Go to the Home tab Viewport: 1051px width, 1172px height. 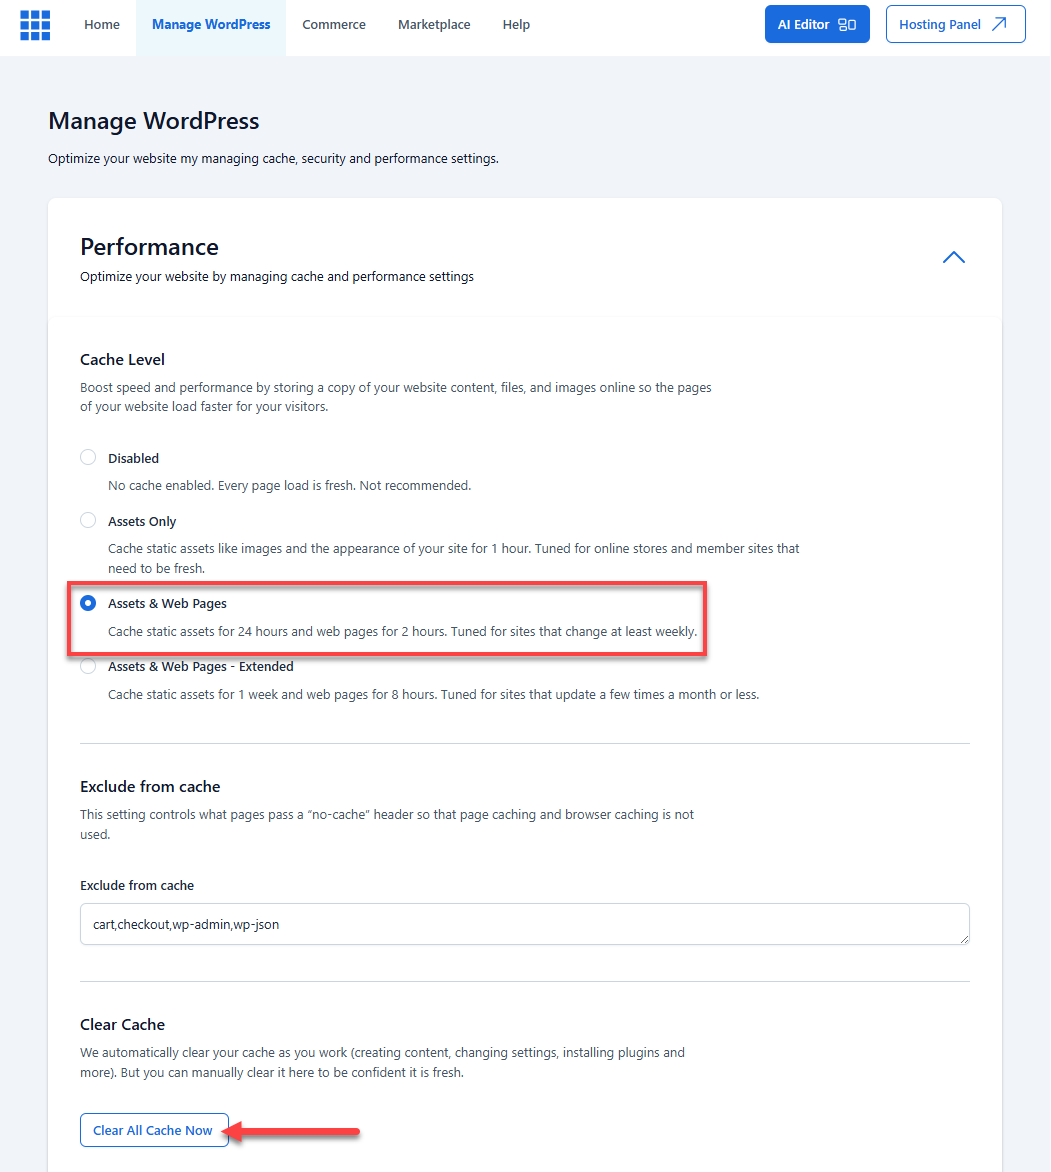click(101, 24)
